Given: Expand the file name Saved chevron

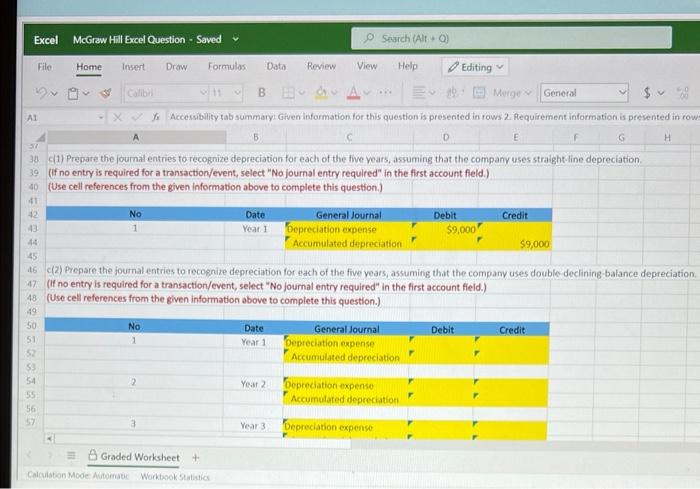Looking at the screenshot, I should 236,39.
